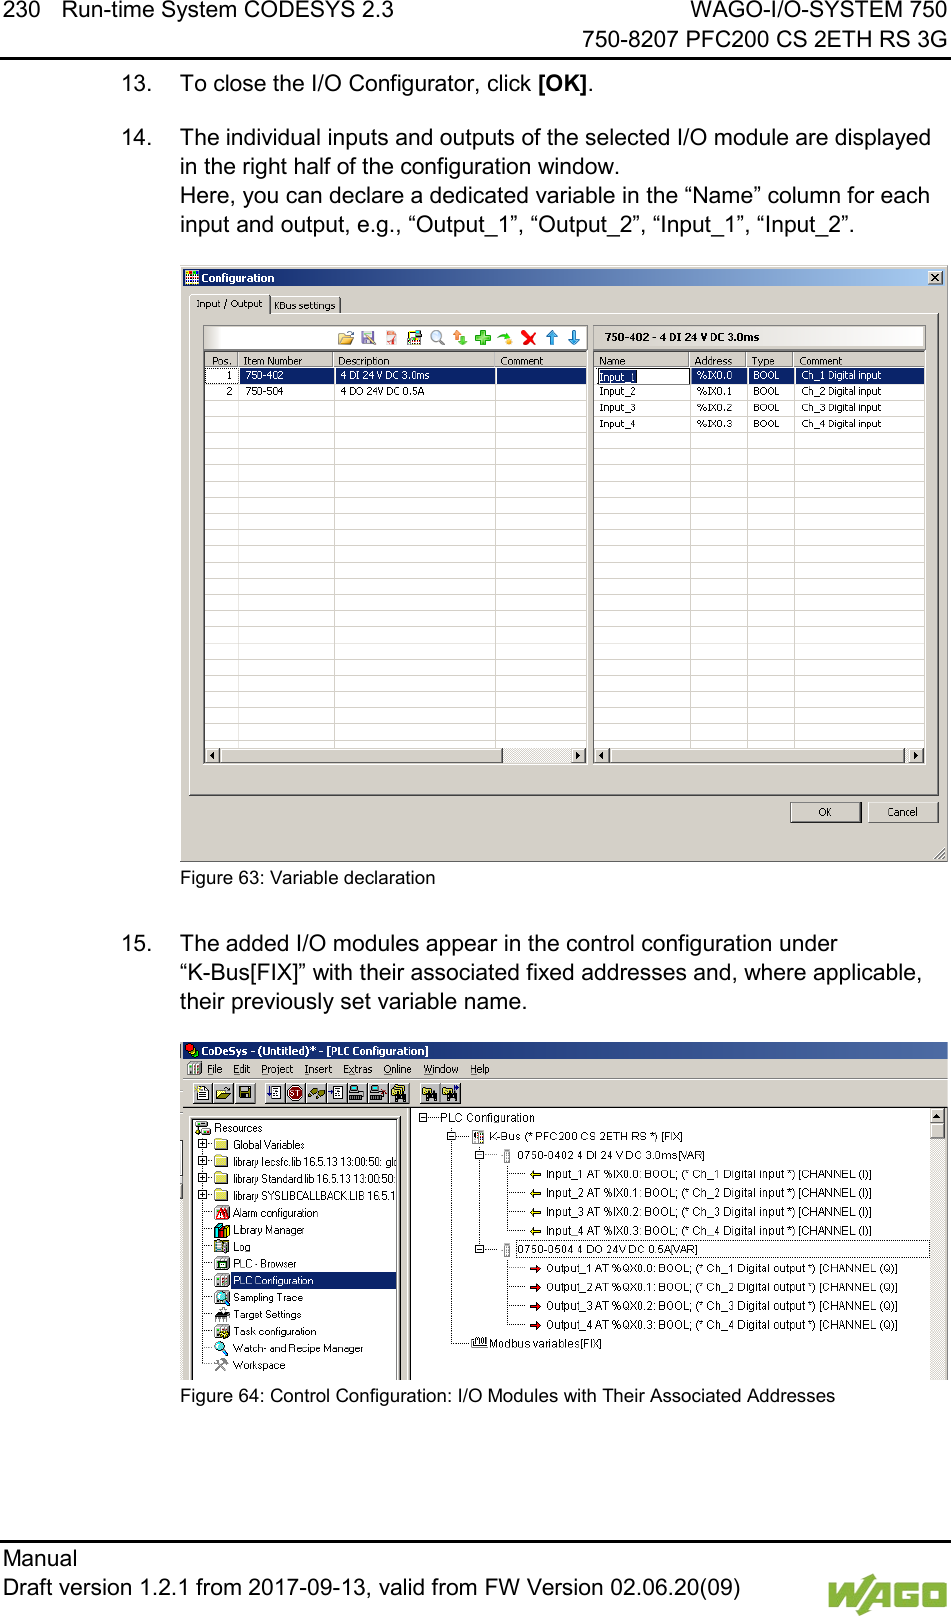Open the Insert menu
The width and height of the screenshot is (951, 1616).
[318, 1069]
